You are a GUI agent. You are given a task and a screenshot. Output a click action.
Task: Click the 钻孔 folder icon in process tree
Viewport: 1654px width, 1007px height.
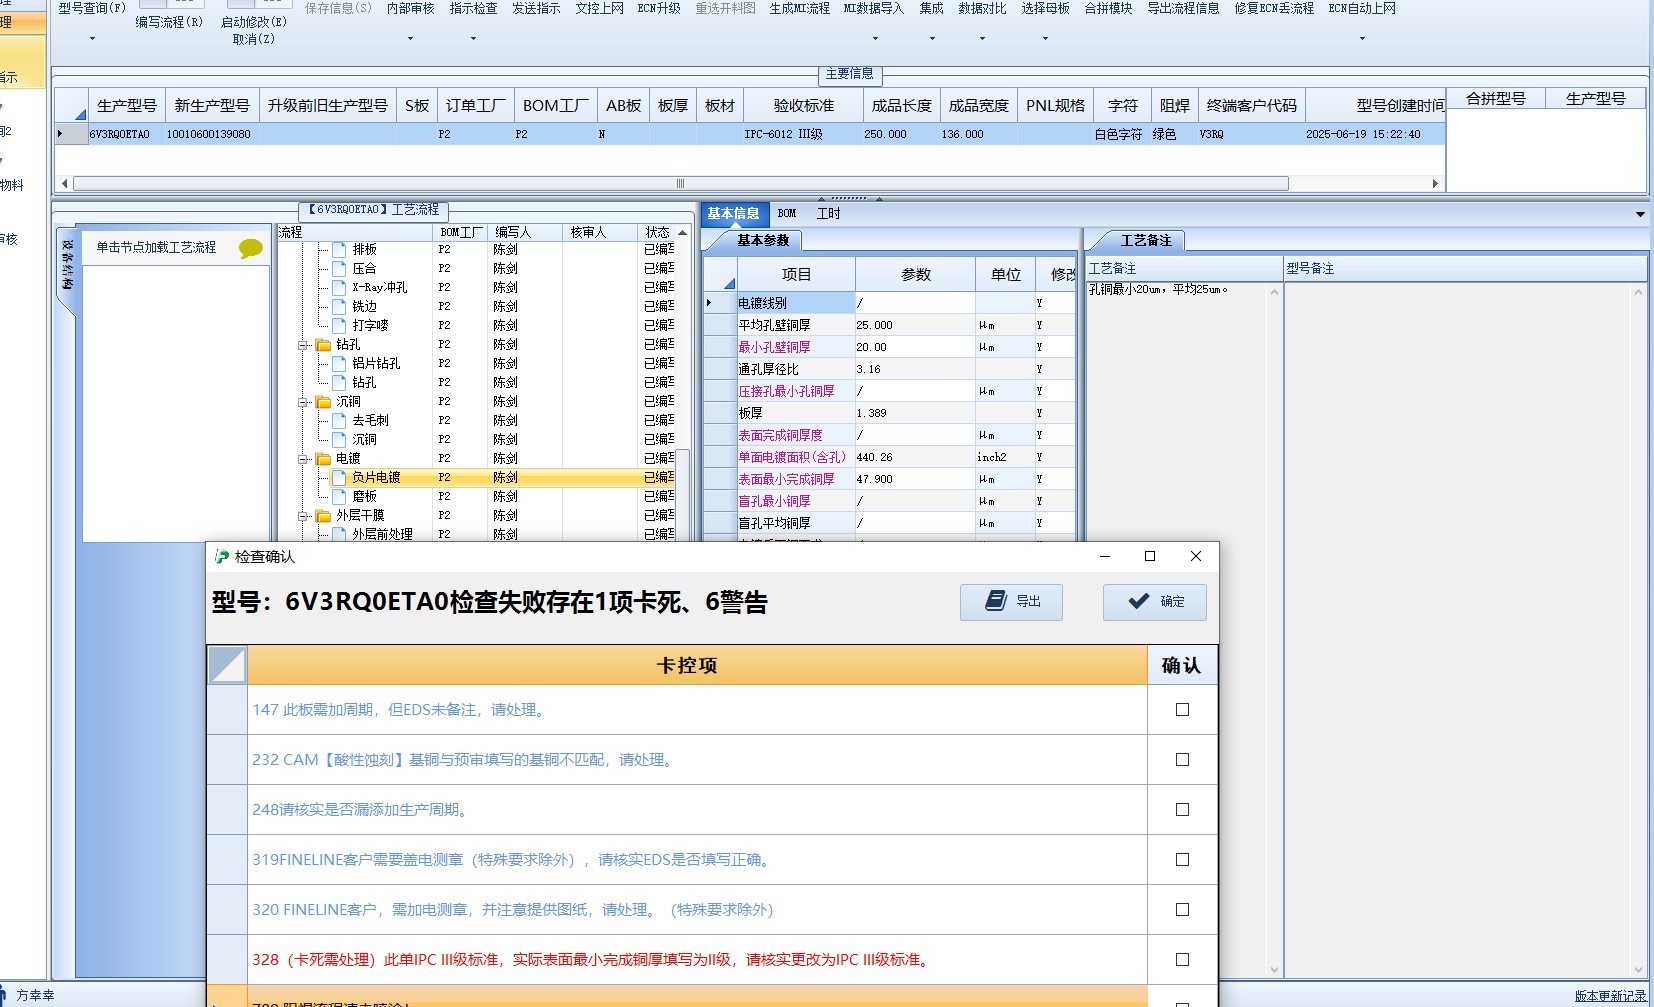pos(324,345)
